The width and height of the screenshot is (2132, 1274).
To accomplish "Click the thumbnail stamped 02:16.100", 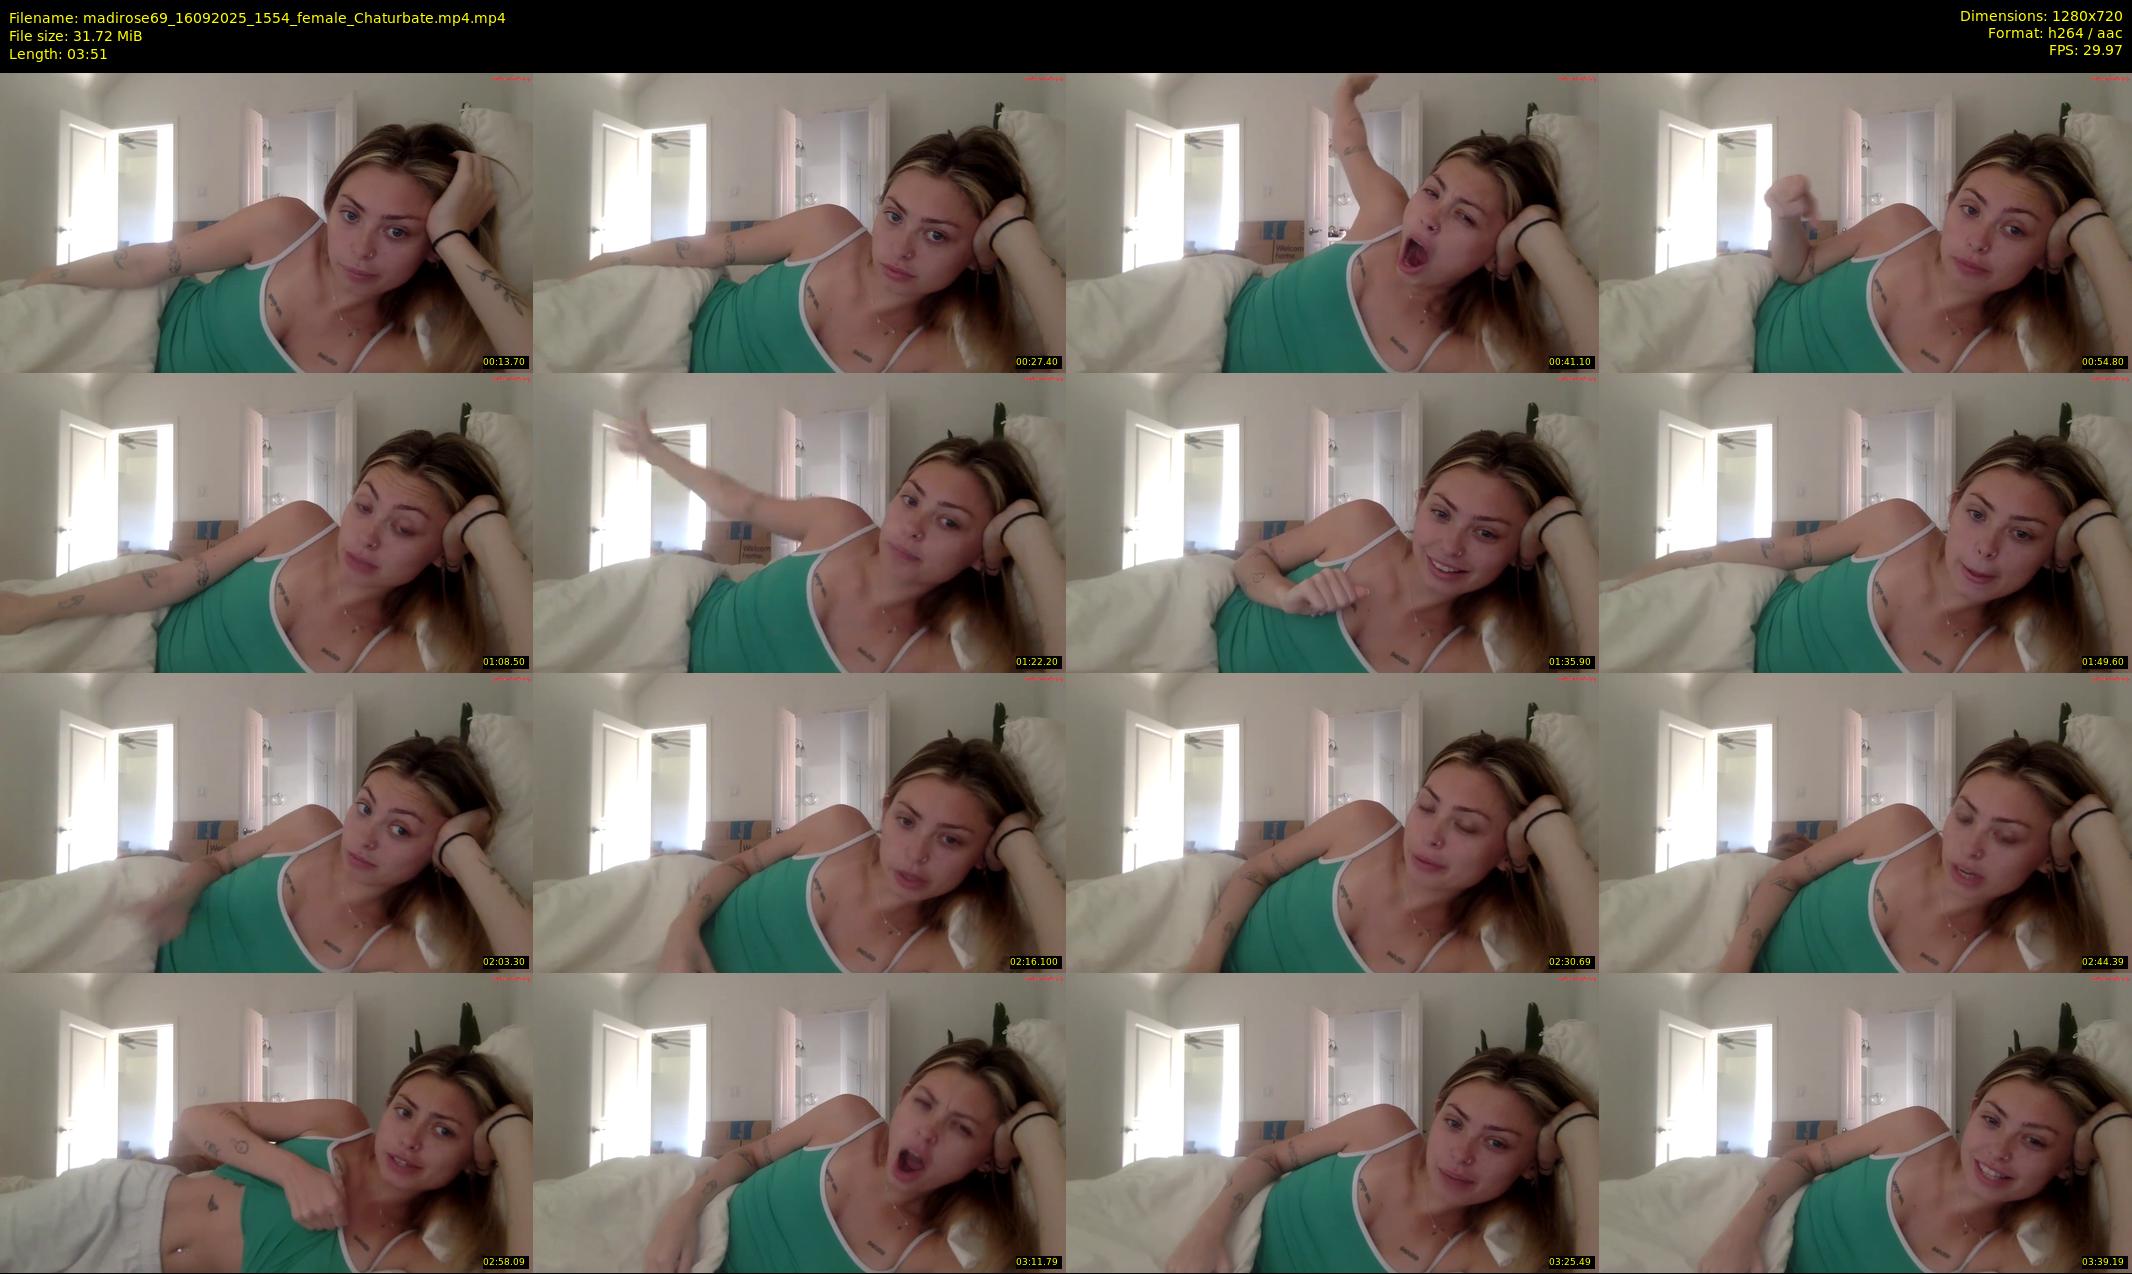I will tap(799, 822).
